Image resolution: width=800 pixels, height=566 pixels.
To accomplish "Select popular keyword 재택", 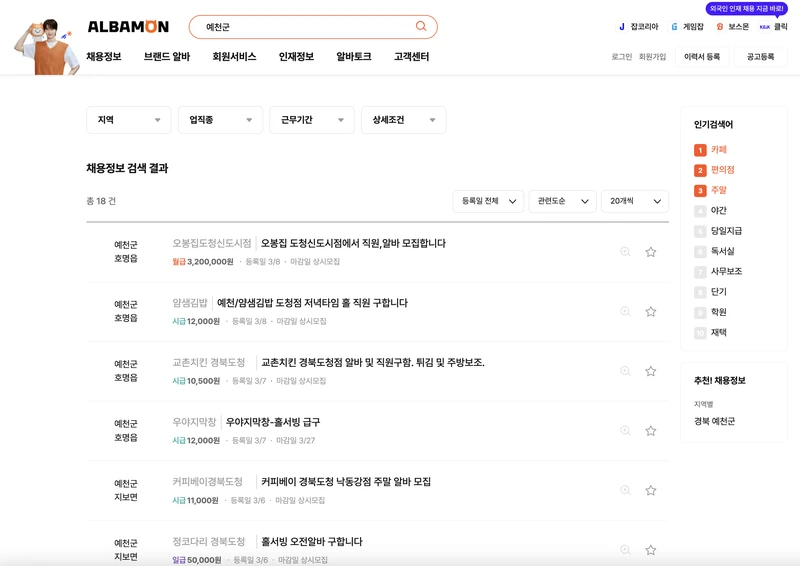I will pyautogui.click(x=719, y=332).
